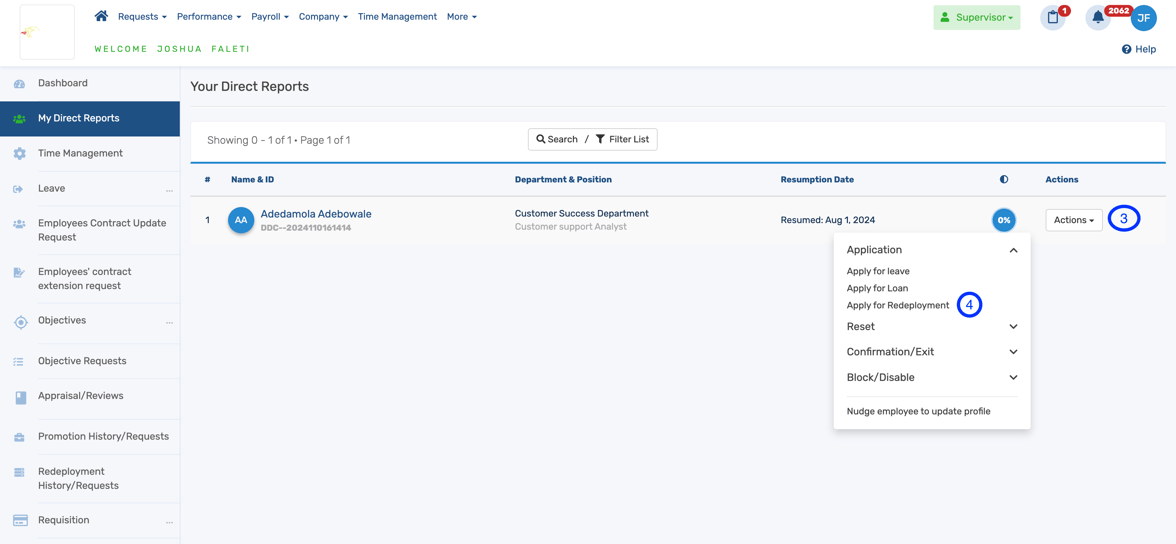Click the Resumption Date column header

tap(817, 180)
